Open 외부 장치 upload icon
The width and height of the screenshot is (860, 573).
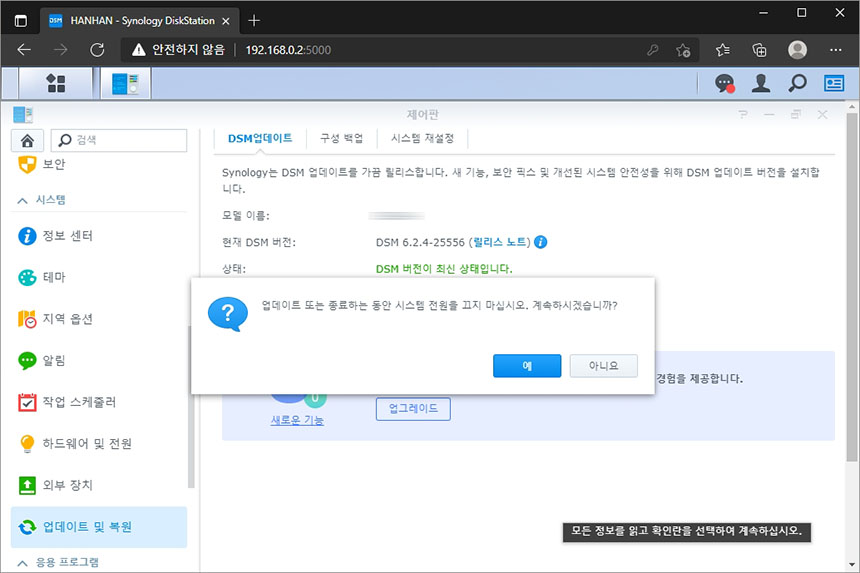27,485
